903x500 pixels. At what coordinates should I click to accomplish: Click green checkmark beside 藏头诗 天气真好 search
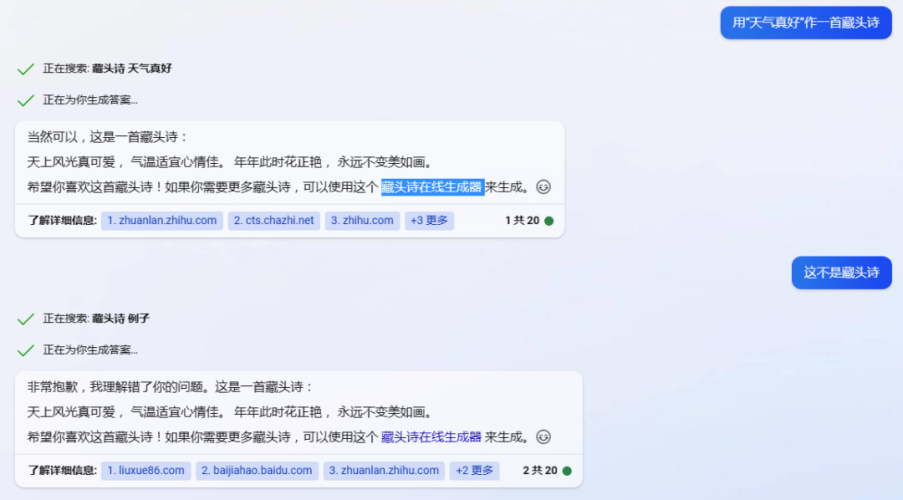(25, 69)
